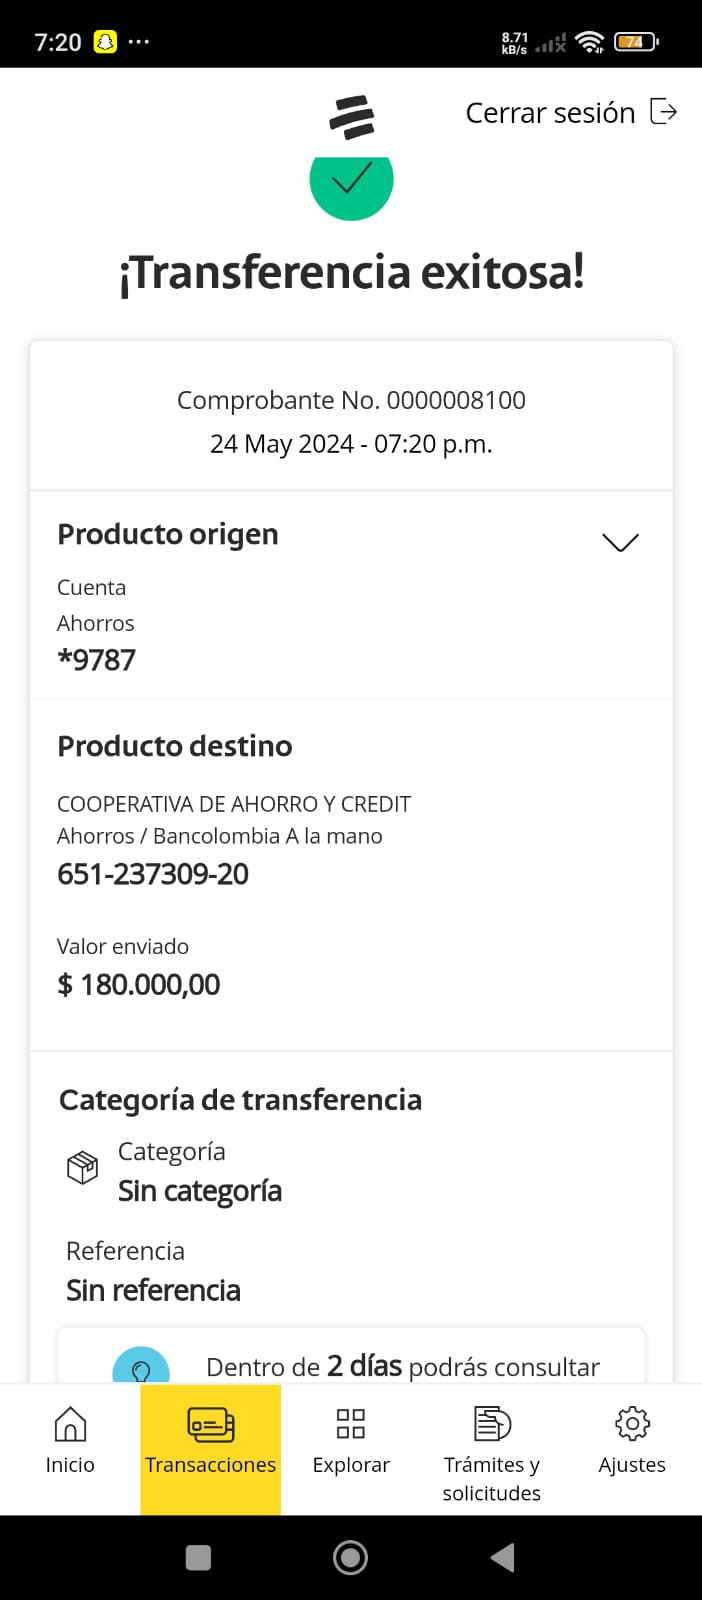Click Cerrar sesión link
This screenshot has width=702, height=1600.
tap(550, 113)
